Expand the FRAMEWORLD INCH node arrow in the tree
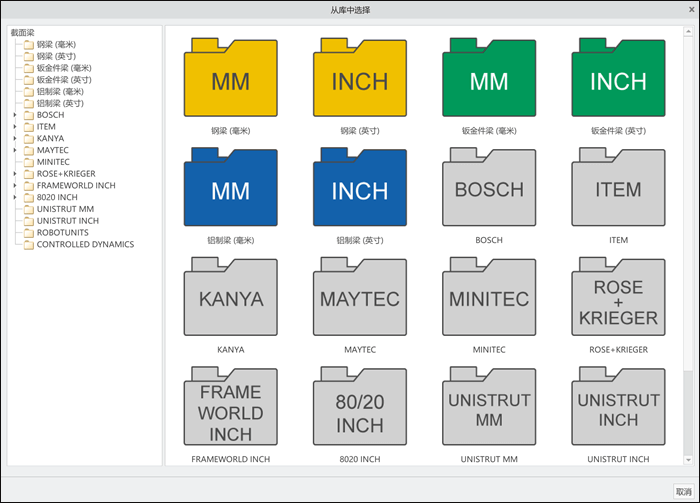700x503 pixels. tap(15, 186)
